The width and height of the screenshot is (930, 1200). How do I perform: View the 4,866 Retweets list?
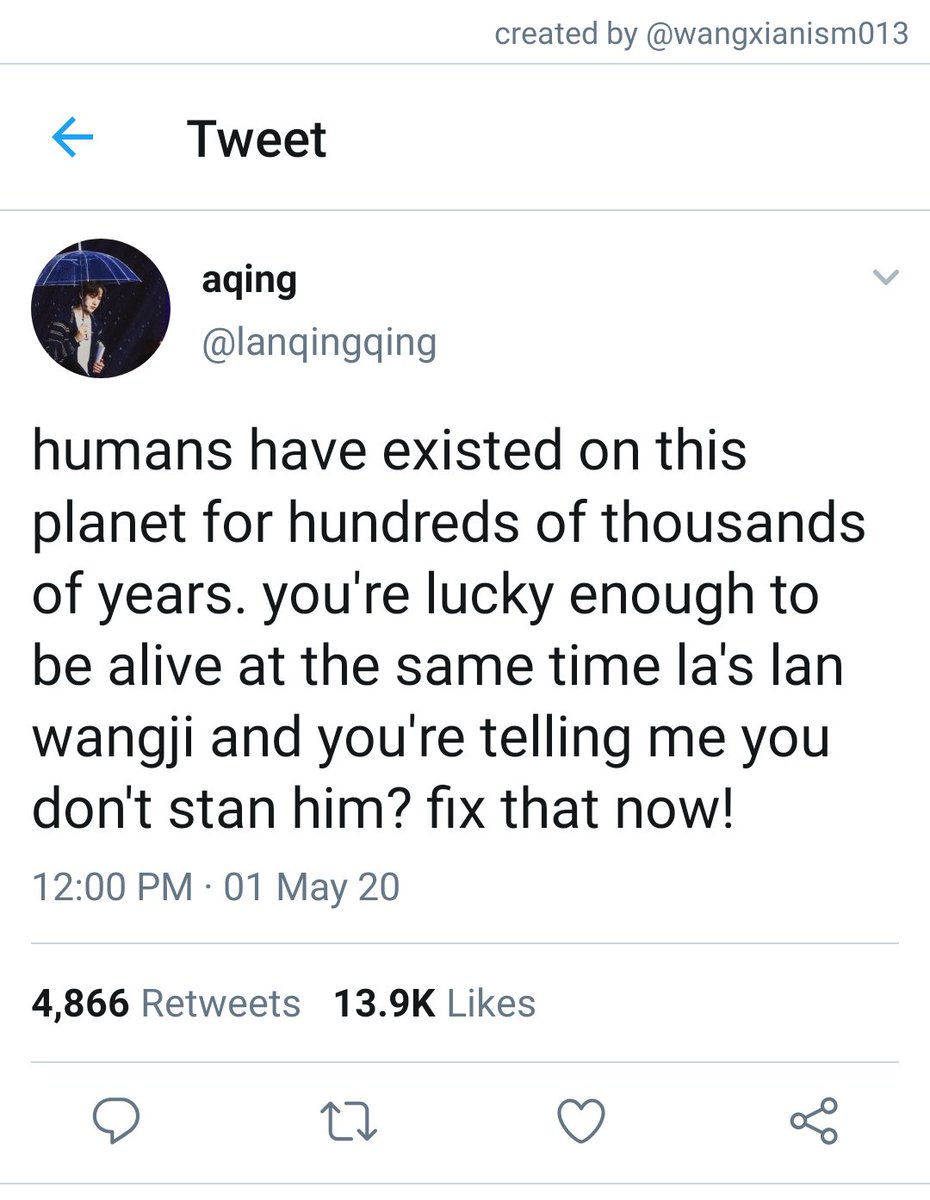pos(166,1003)
